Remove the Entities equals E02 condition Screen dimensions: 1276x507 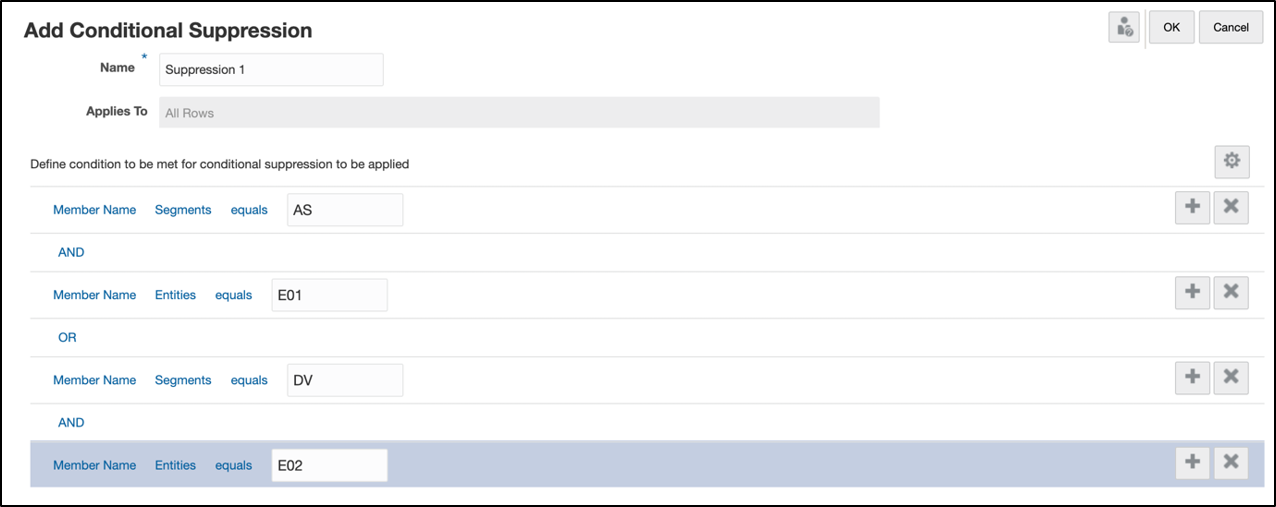click(1231, 462)
